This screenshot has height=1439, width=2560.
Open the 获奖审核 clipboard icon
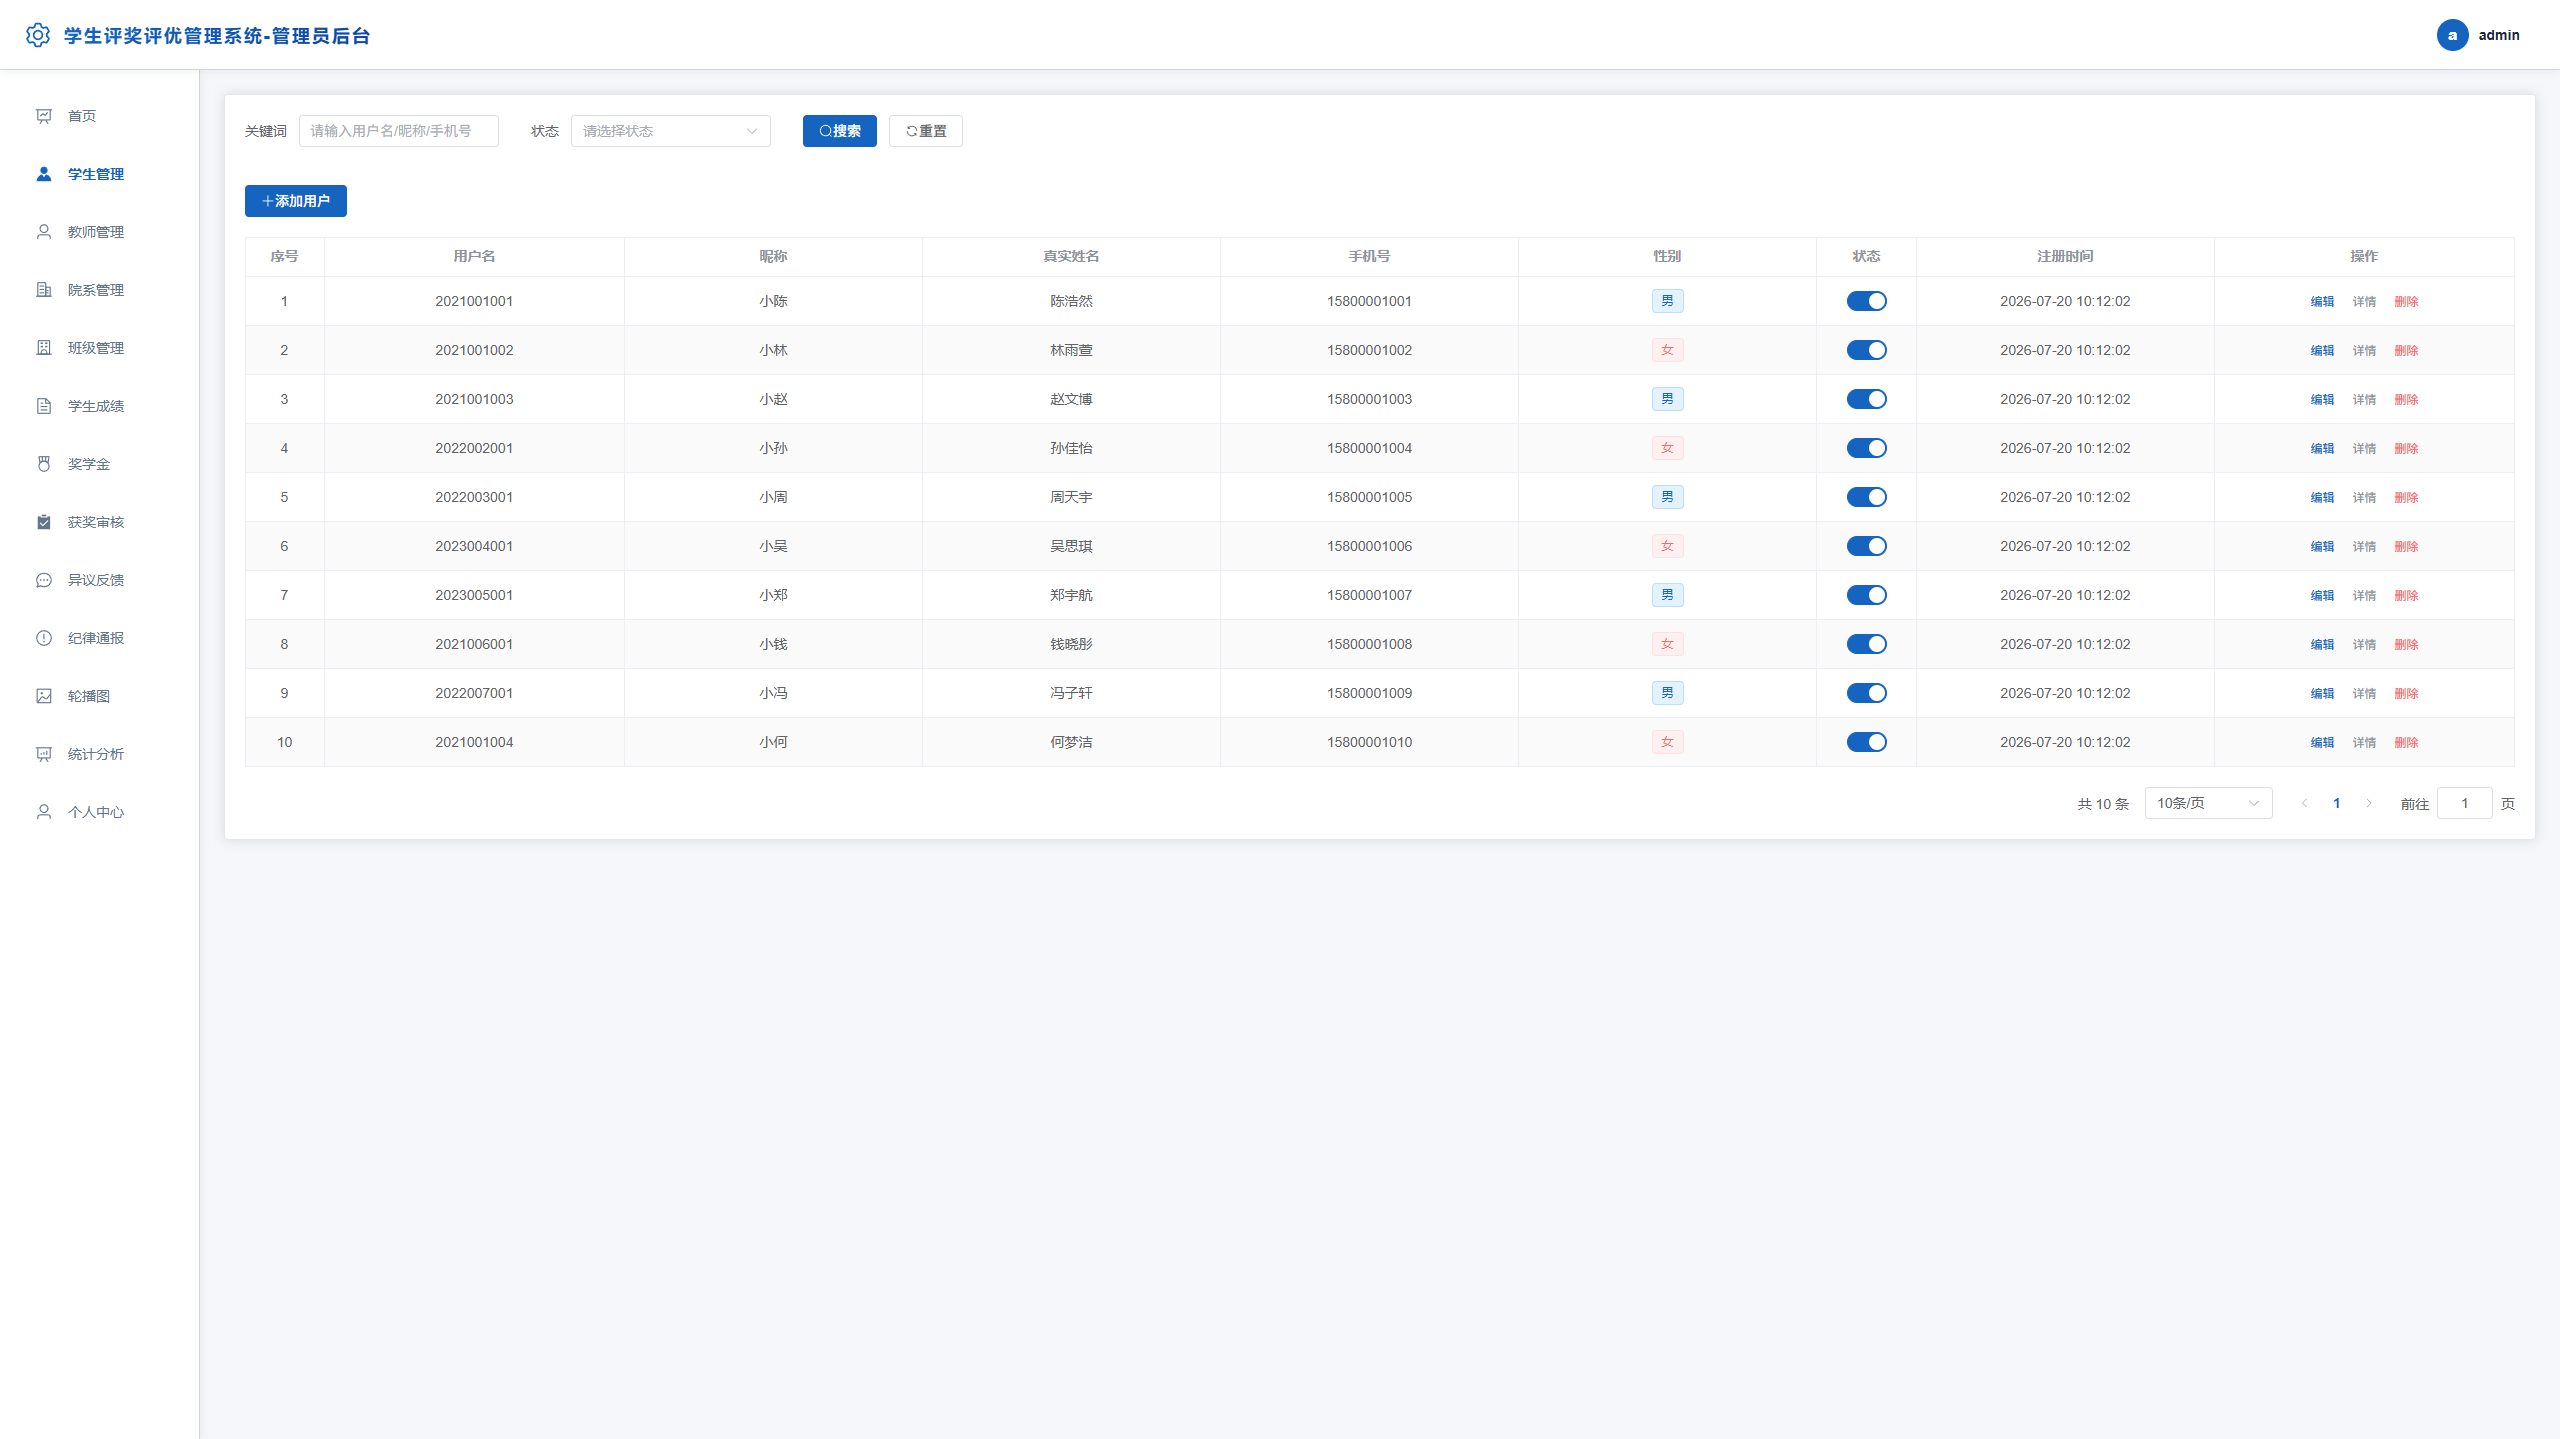pos(44,522)
